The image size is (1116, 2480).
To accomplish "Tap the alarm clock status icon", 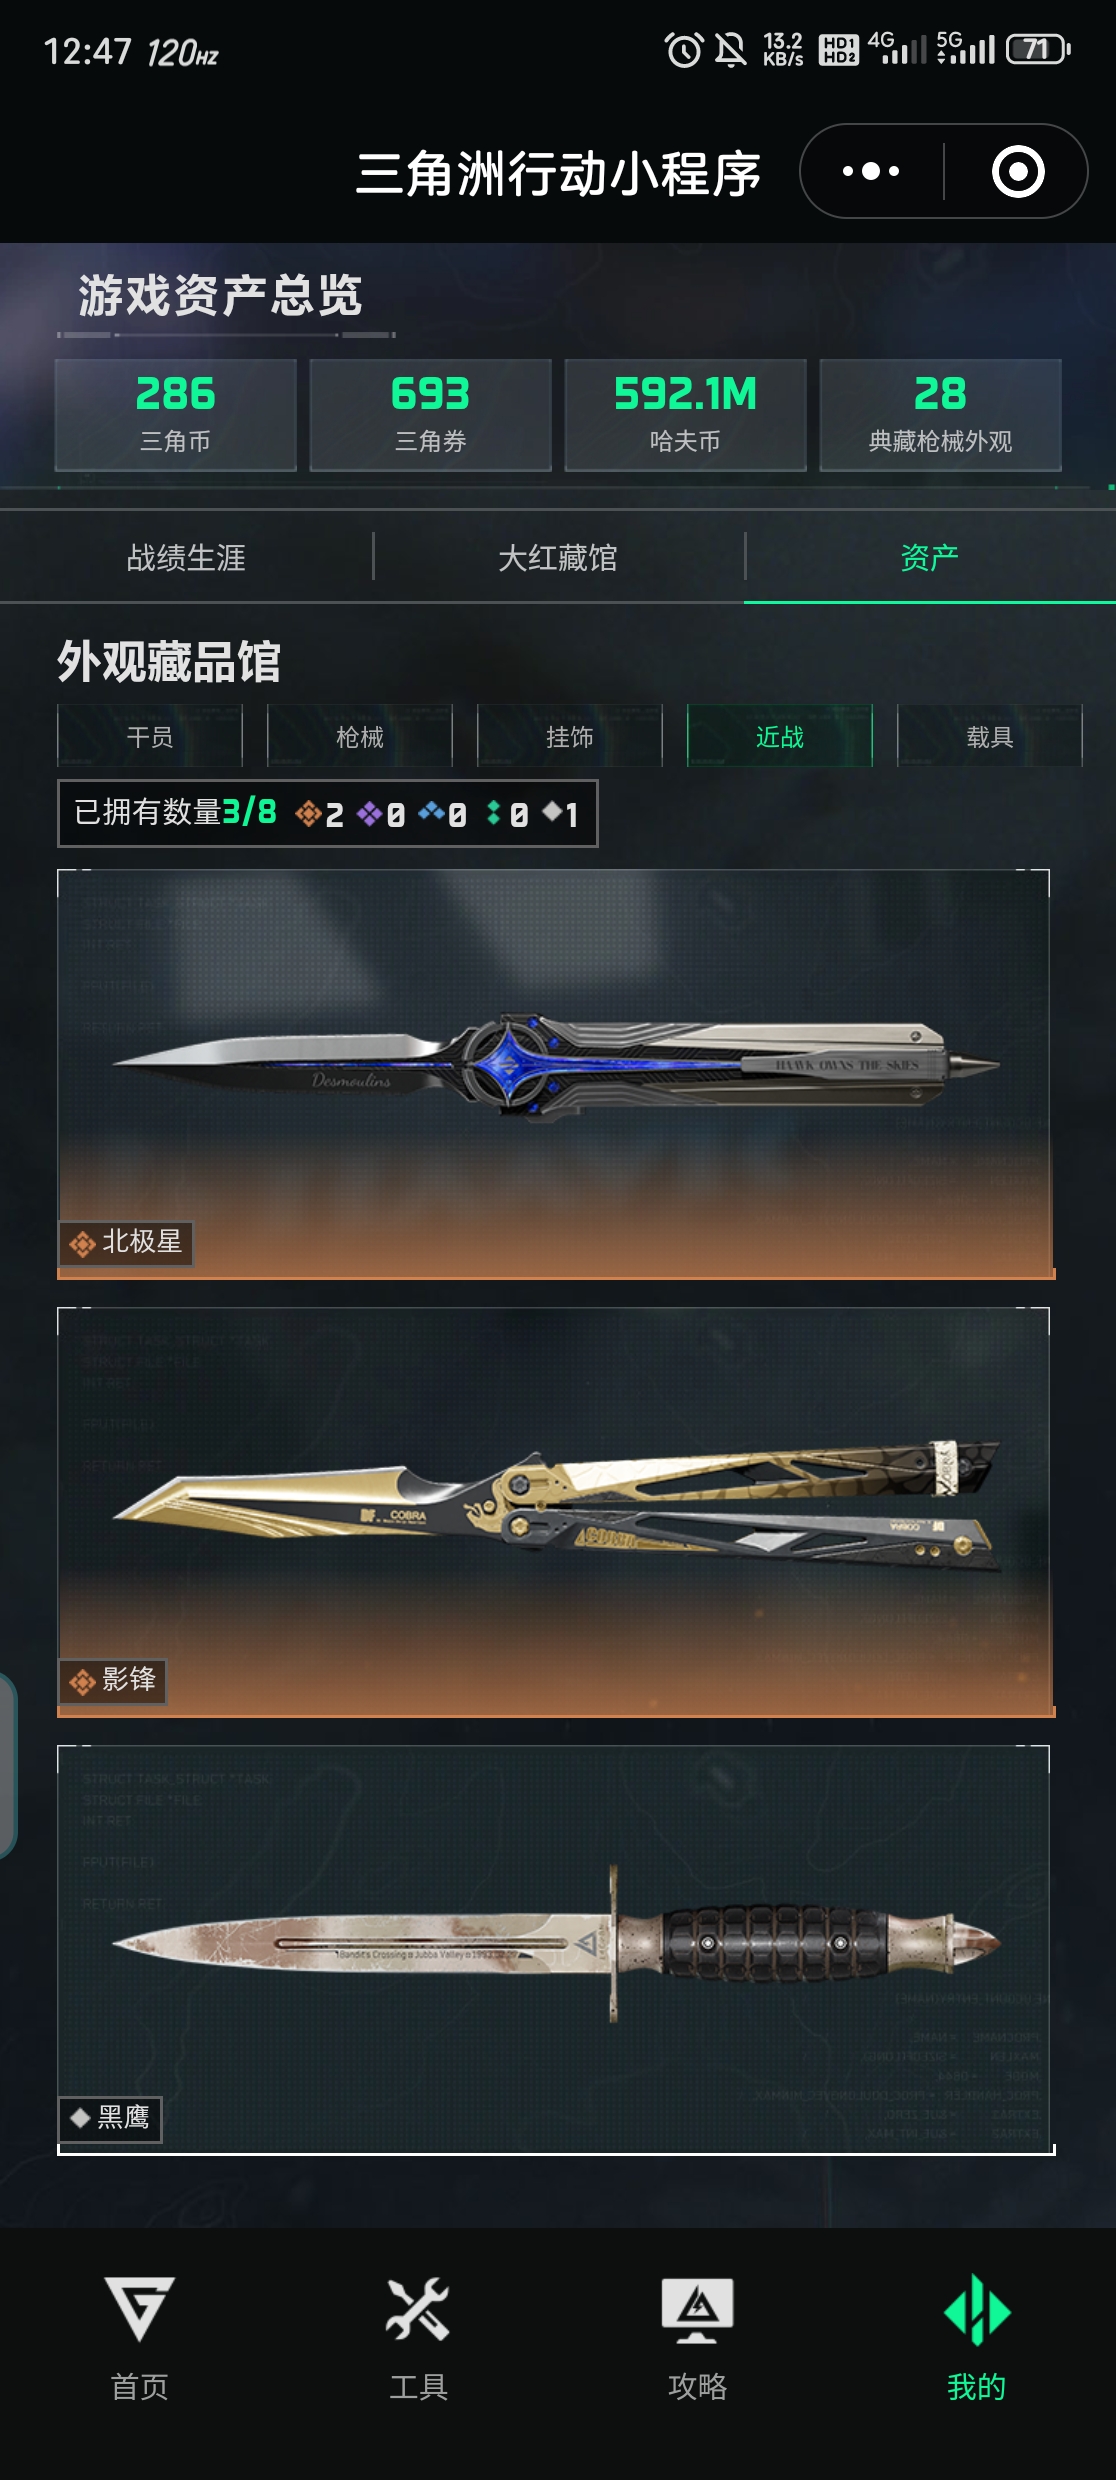I will 684,49.
